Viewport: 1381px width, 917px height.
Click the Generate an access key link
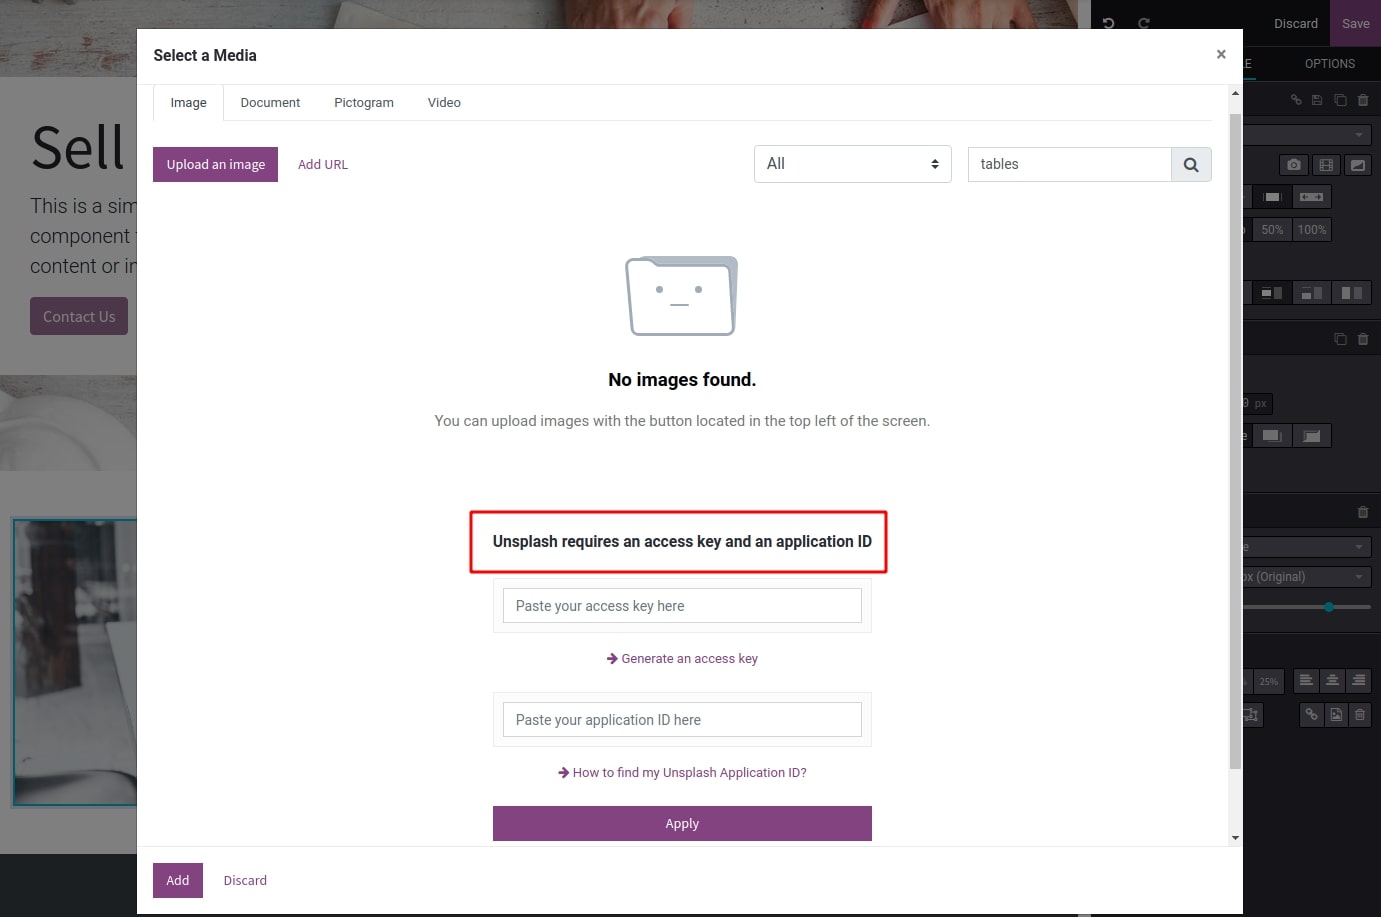coord(682,658)
